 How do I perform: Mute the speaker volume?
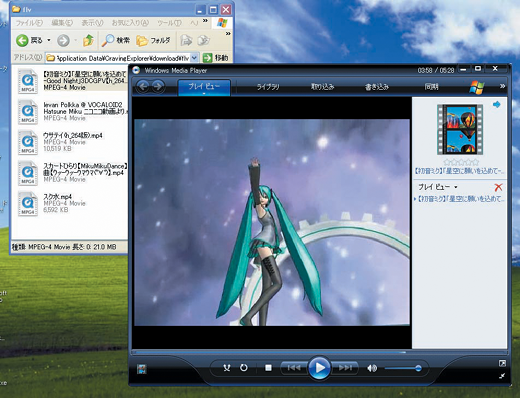pos(372,368)
